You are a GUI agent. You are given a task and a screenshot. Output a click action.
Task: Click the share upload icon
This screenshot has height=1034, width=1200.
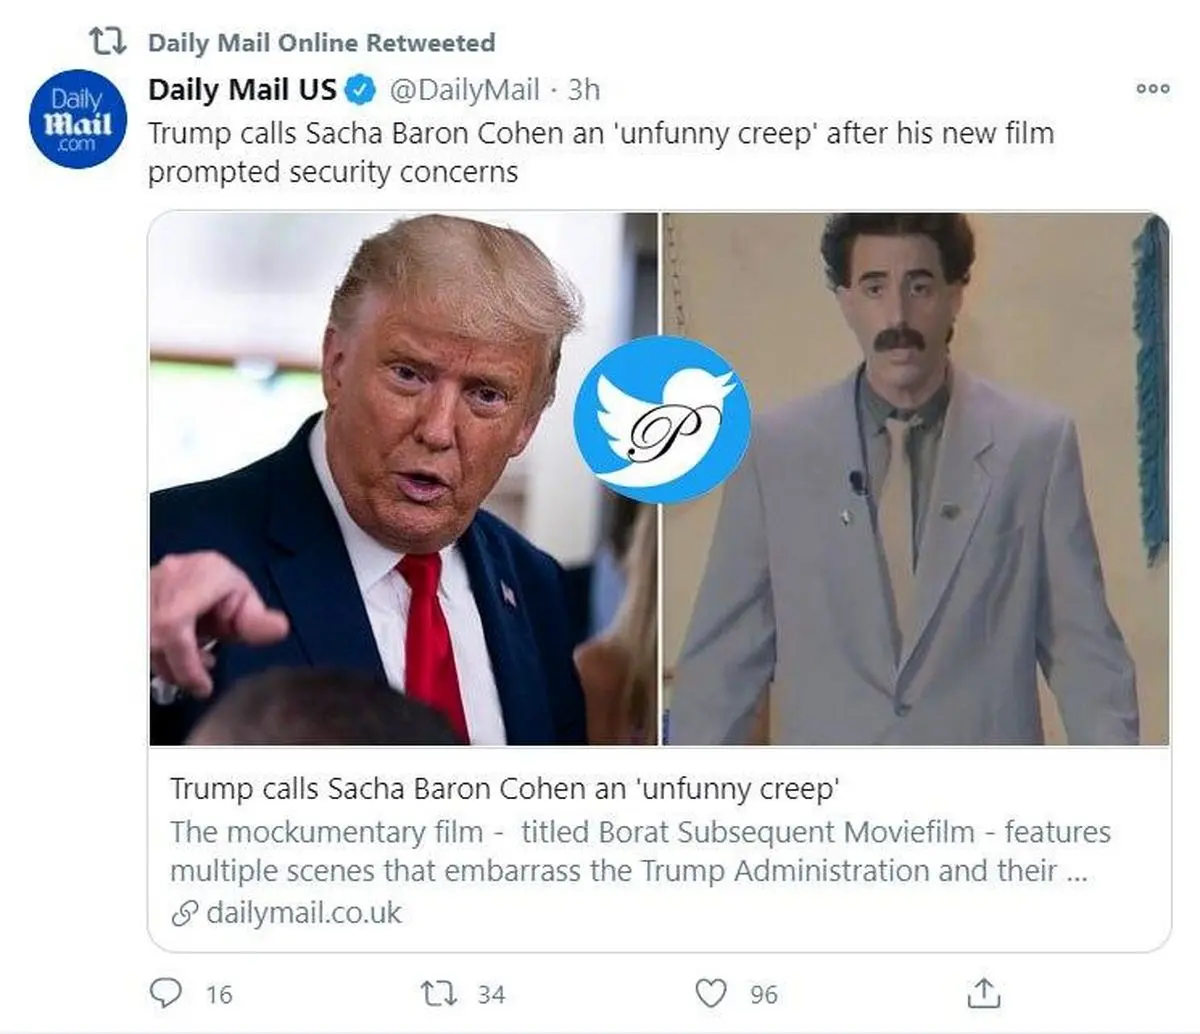984,993
